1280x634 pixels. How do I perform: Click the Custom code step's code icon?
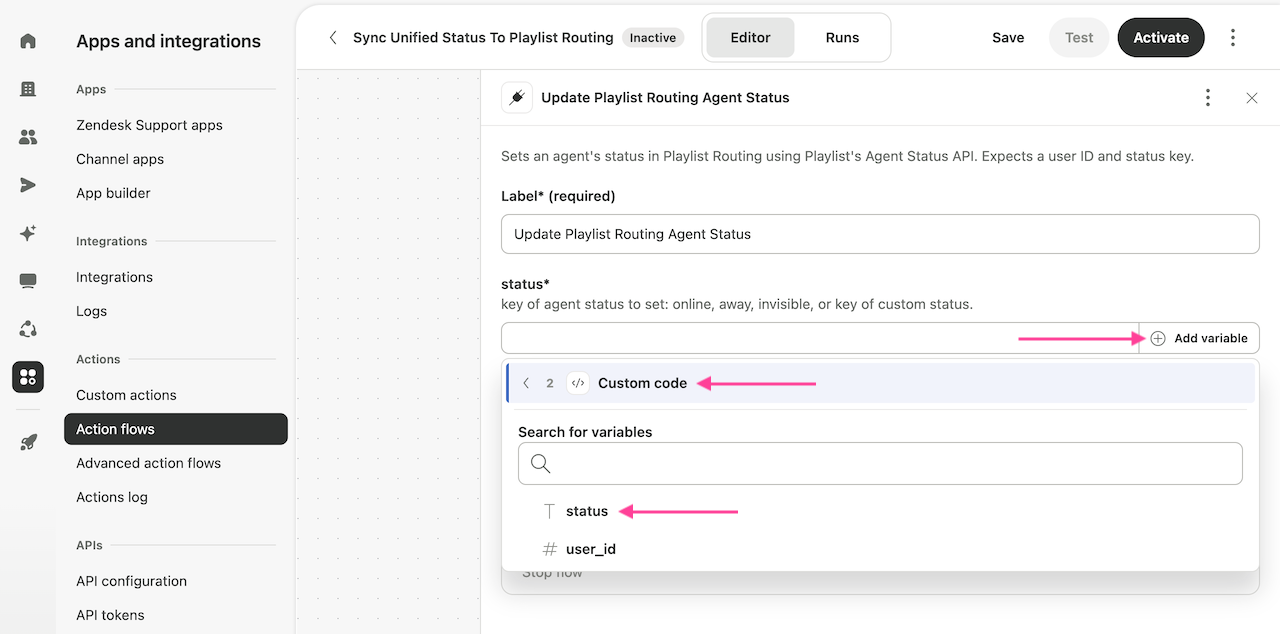tap(578, 383)
